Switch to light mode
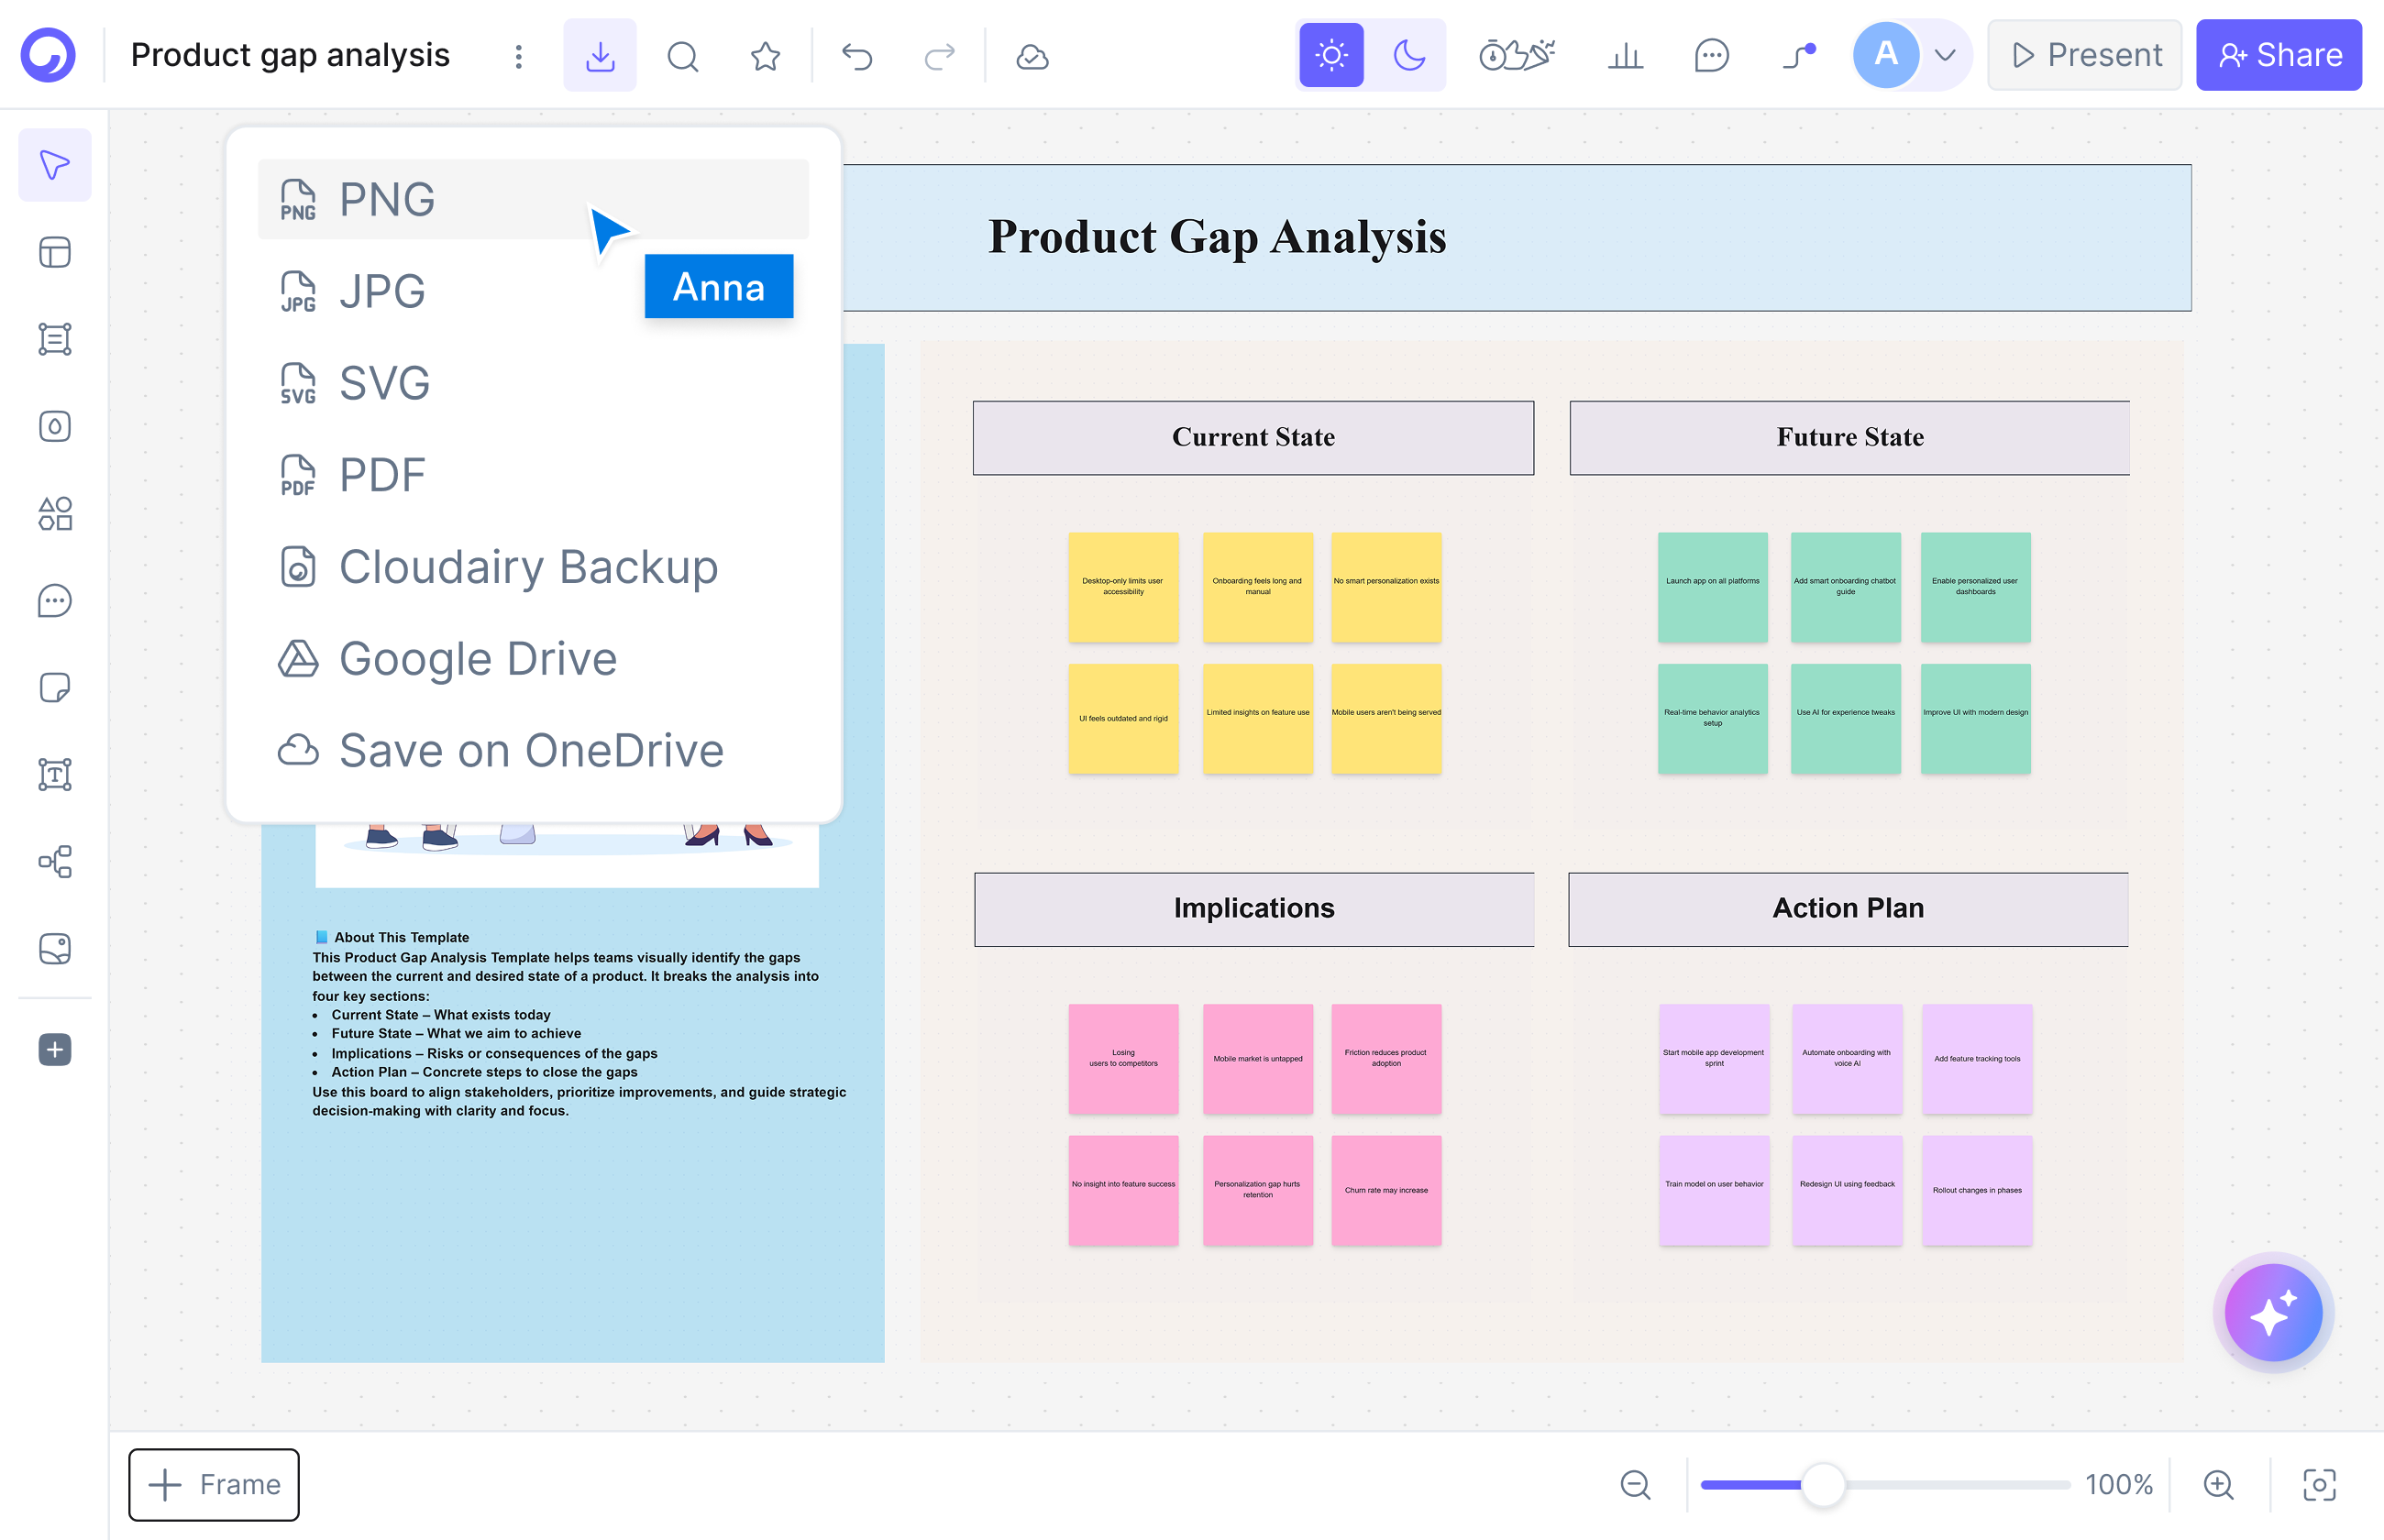This screenshot has height=1540, width=2384. (1331, 55)
